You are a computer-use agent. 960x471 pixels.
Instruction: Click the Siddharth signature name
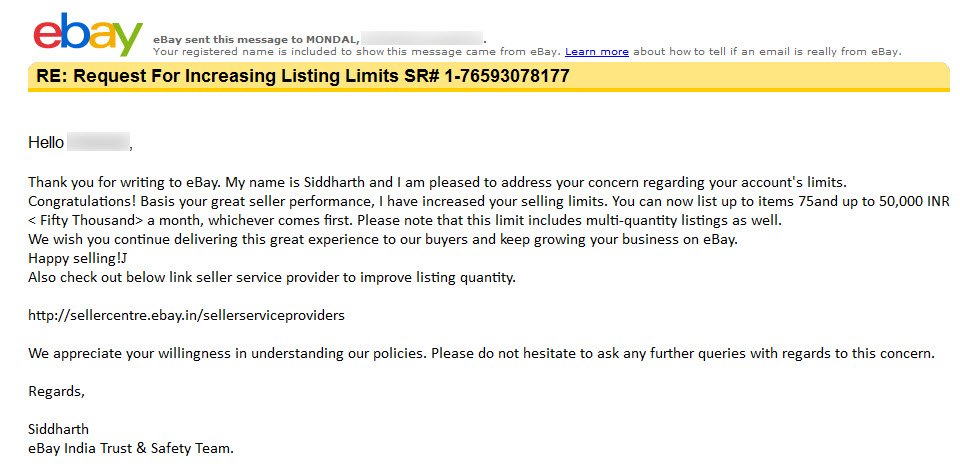tap(58, 429)
